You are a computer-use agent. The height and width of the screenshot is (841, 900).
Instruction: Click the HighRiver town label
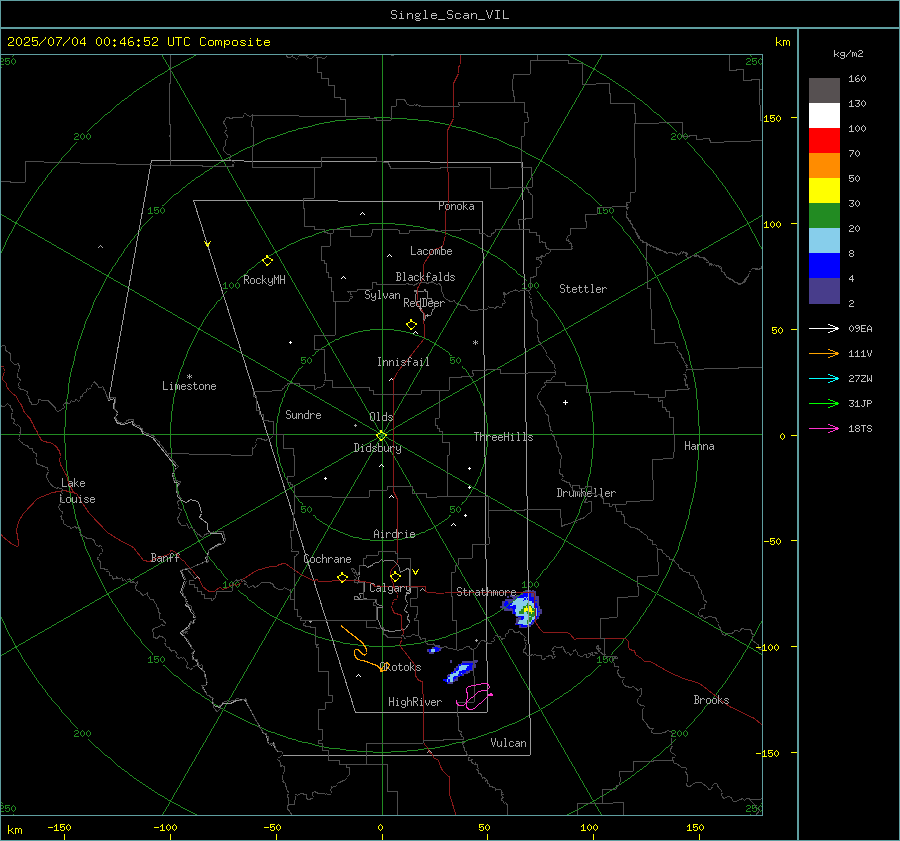pyautogui.click(x=415, y=702)
